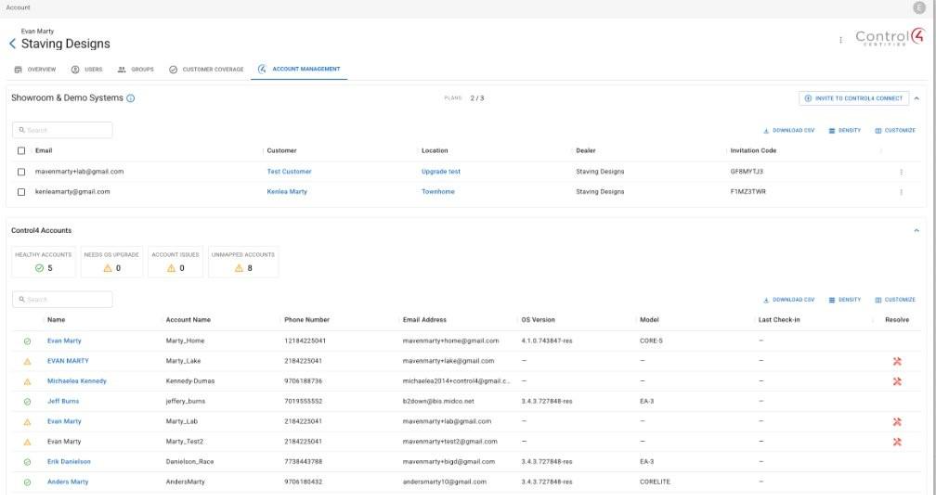
Task: Click the b2down@bis.midco.net email cell
Action: point(439,402)
